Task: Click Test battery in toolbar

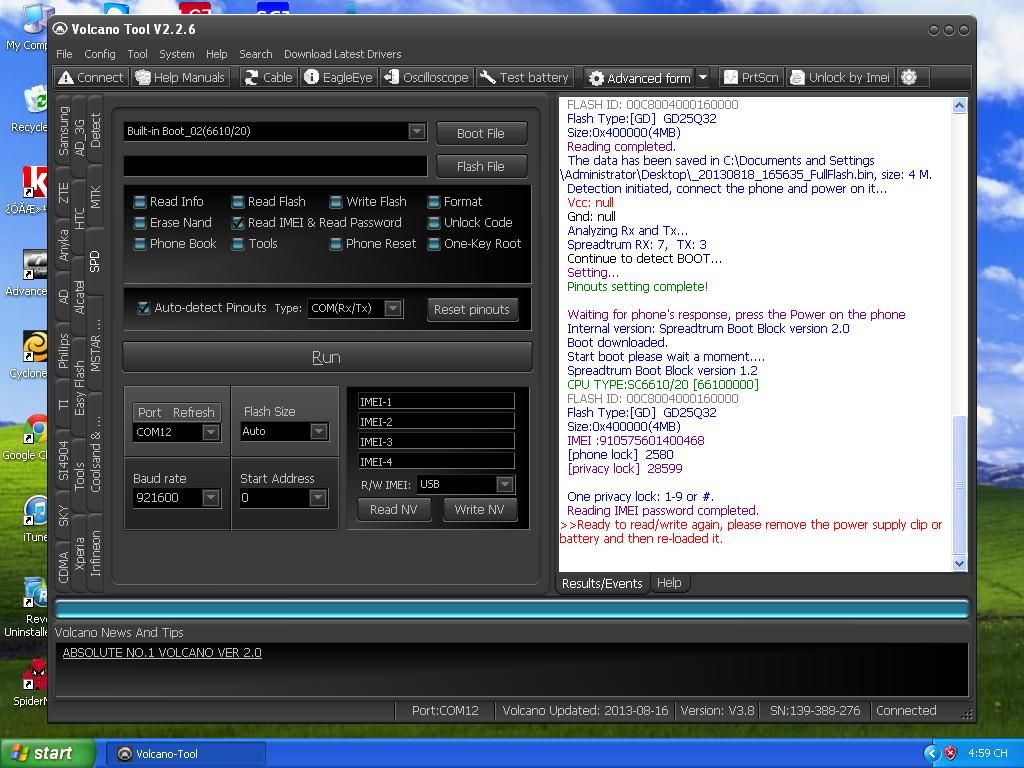Action: click(524, 78)
